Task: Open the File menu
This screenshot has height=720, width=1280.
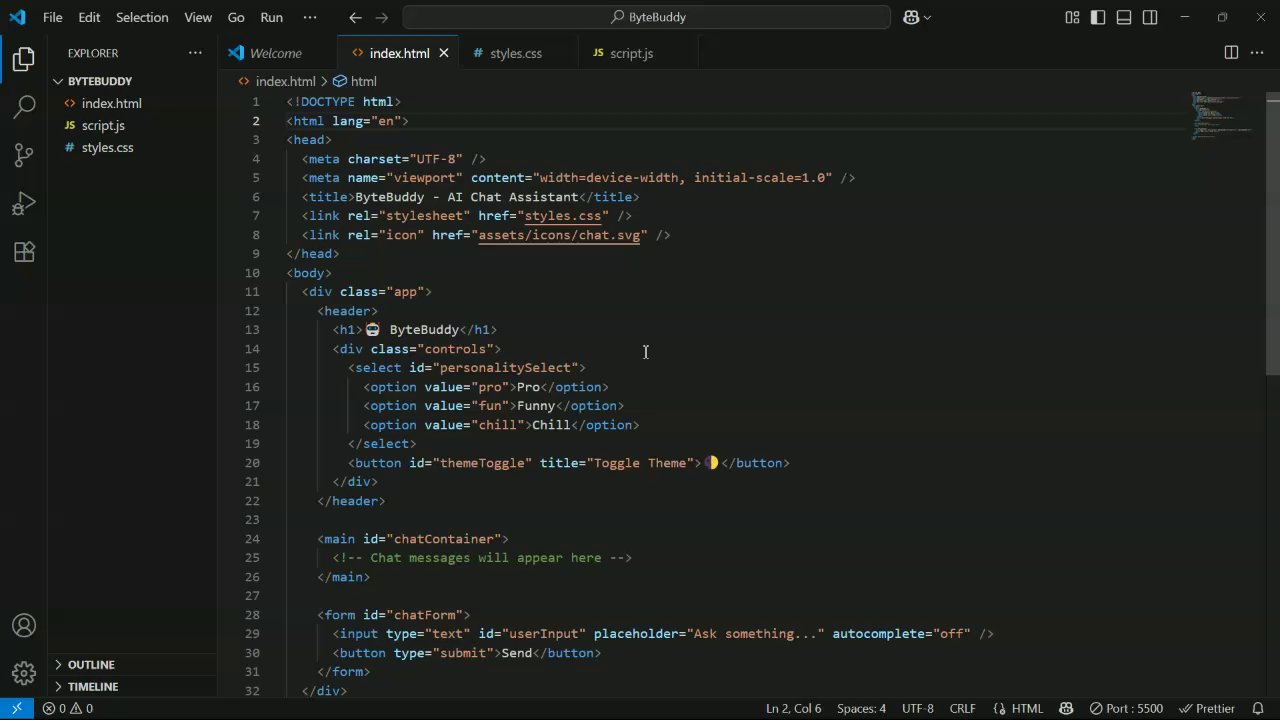Action: pyautogui.click(x=53, y=17)
